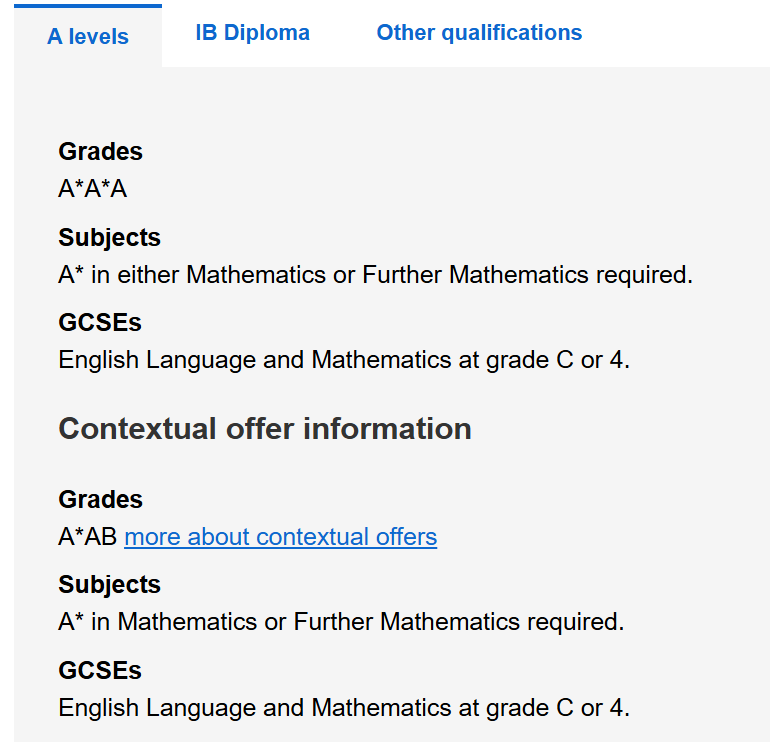Click the Subjects heading under Contextual offer
The width and height of the screenshot is (770, 742).
(110, 584)
